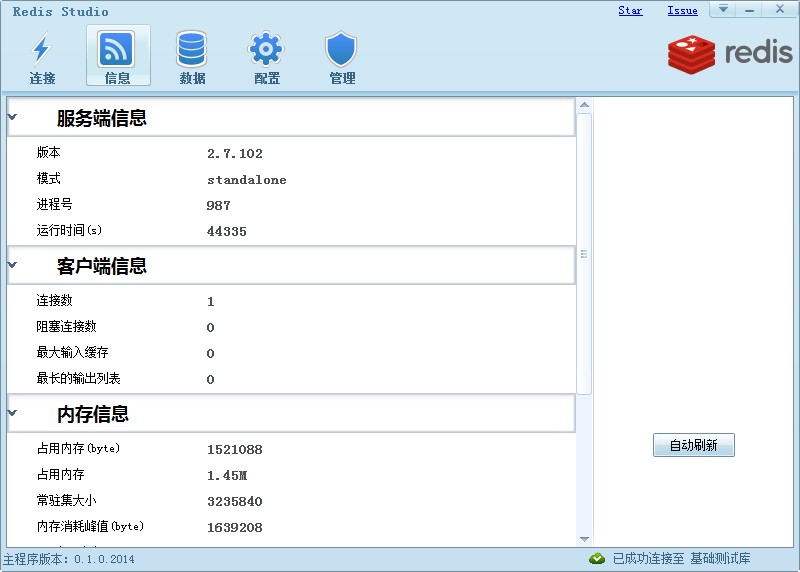The width and height of the screenshot is (800, 572).
Task: Click the 运行时间(s) row label
Action: point(69,230)
